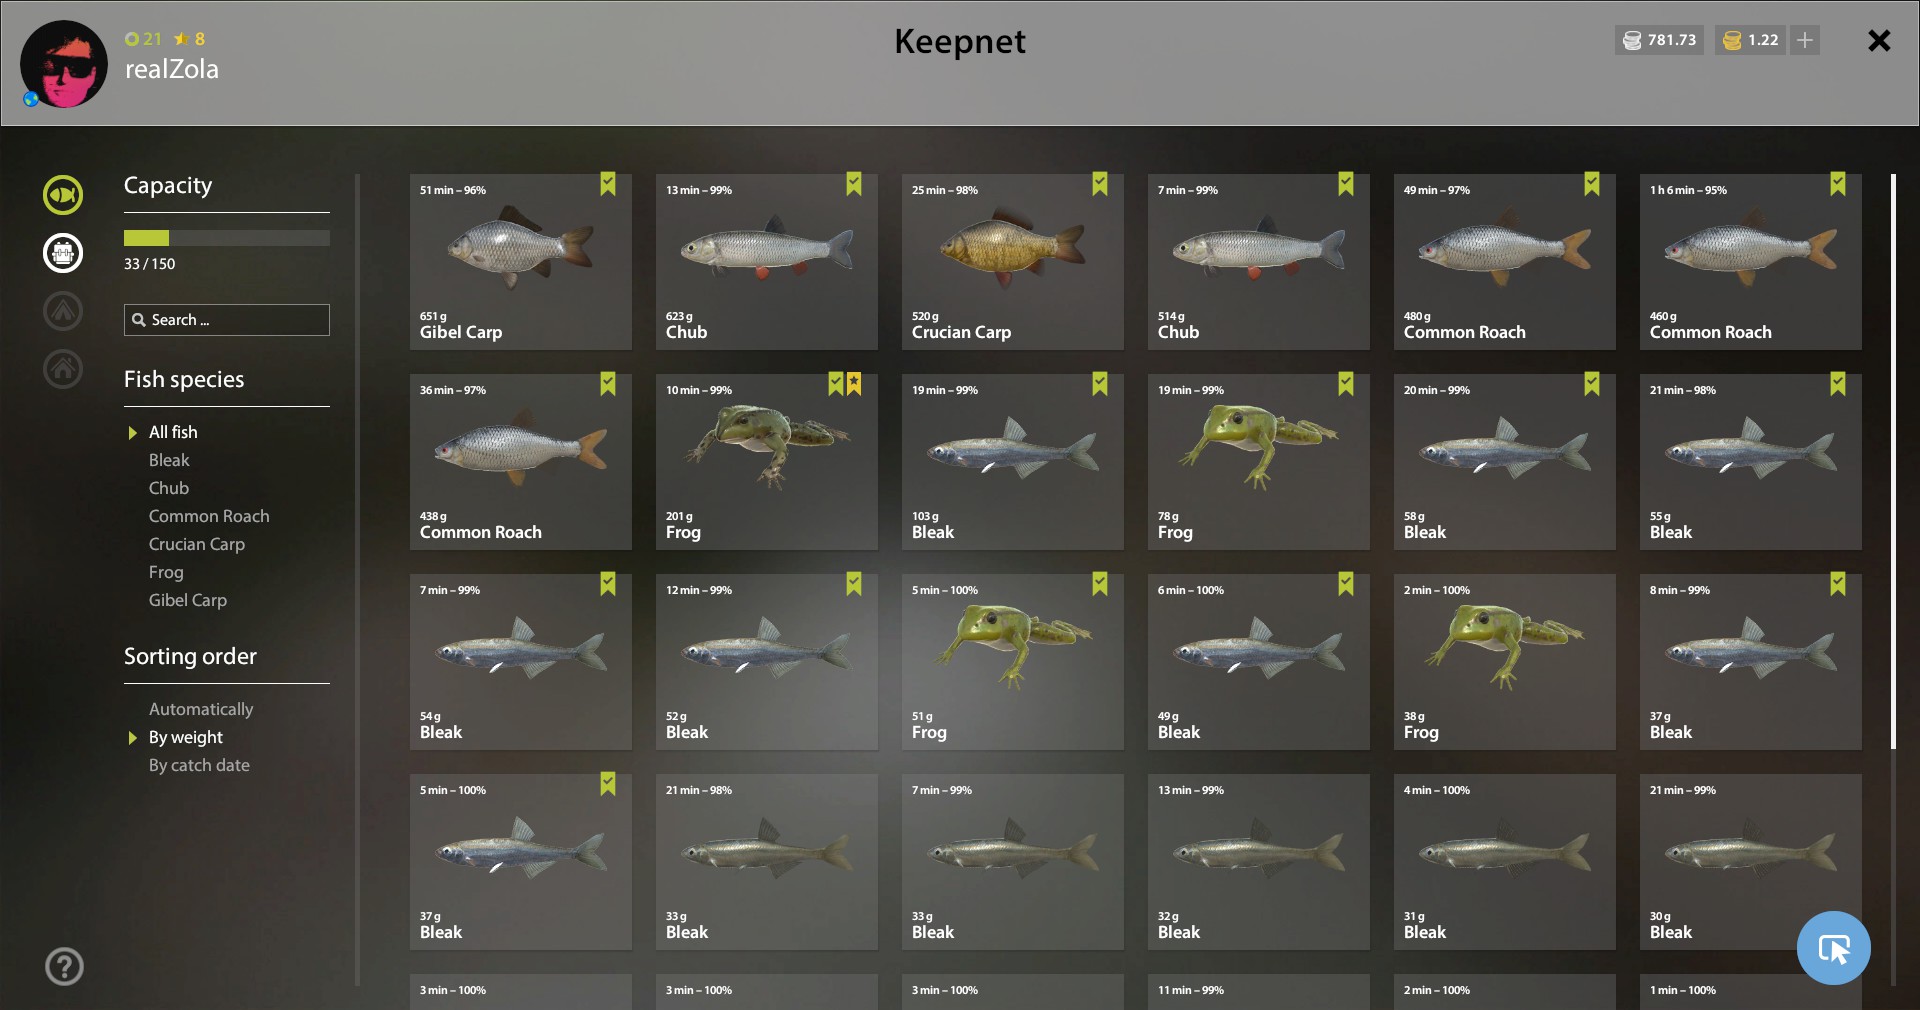Open realZola profile avatar

64,64
